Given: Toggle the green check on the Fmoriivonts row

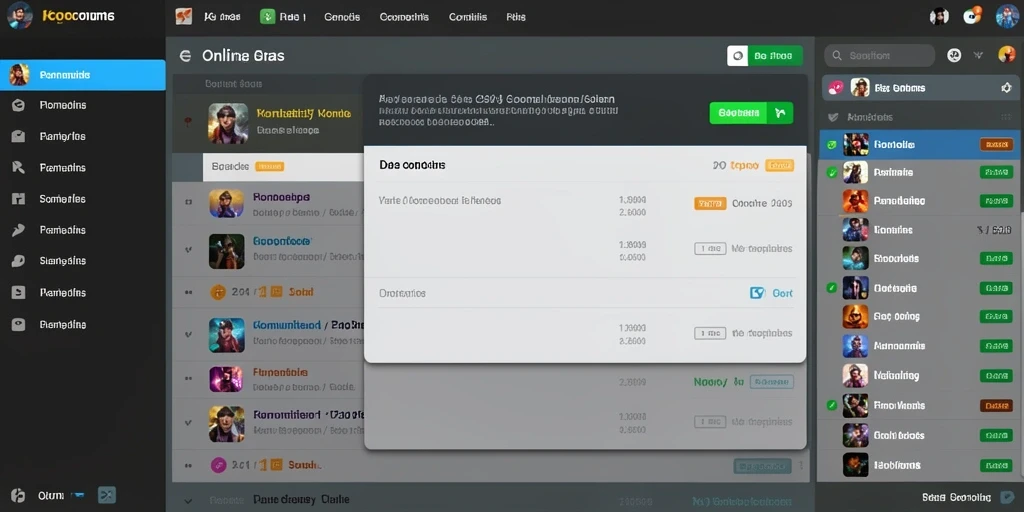Looking at the screenshot, I should point(831,405).
